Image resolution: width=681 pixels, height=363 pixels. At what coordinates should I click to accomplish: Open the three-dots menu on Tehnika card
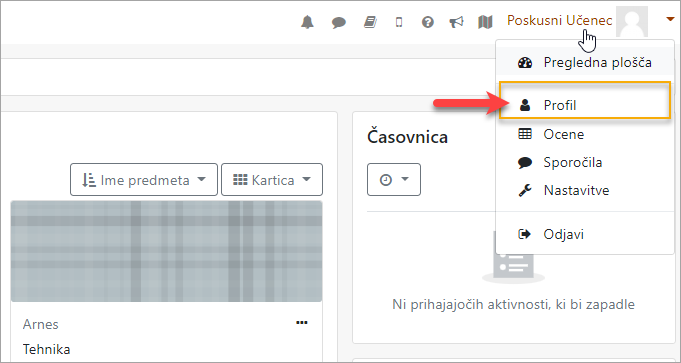tap(301, 323)
